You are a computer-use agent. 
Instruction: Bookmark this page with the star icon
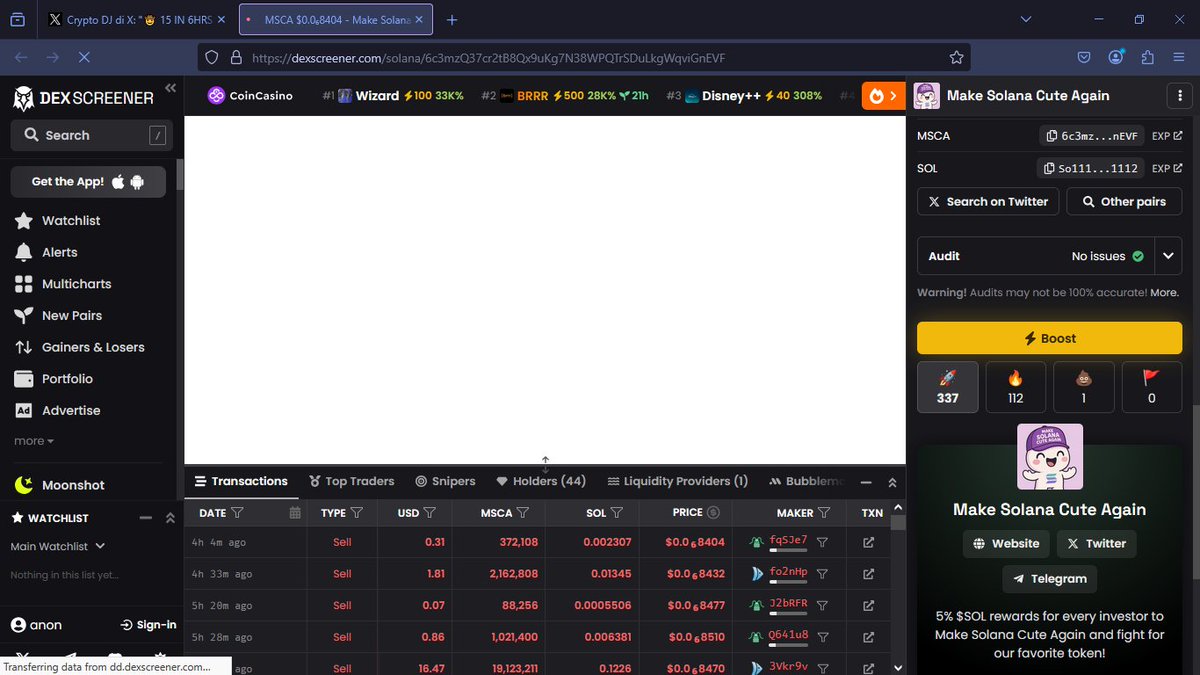(956, 58)
